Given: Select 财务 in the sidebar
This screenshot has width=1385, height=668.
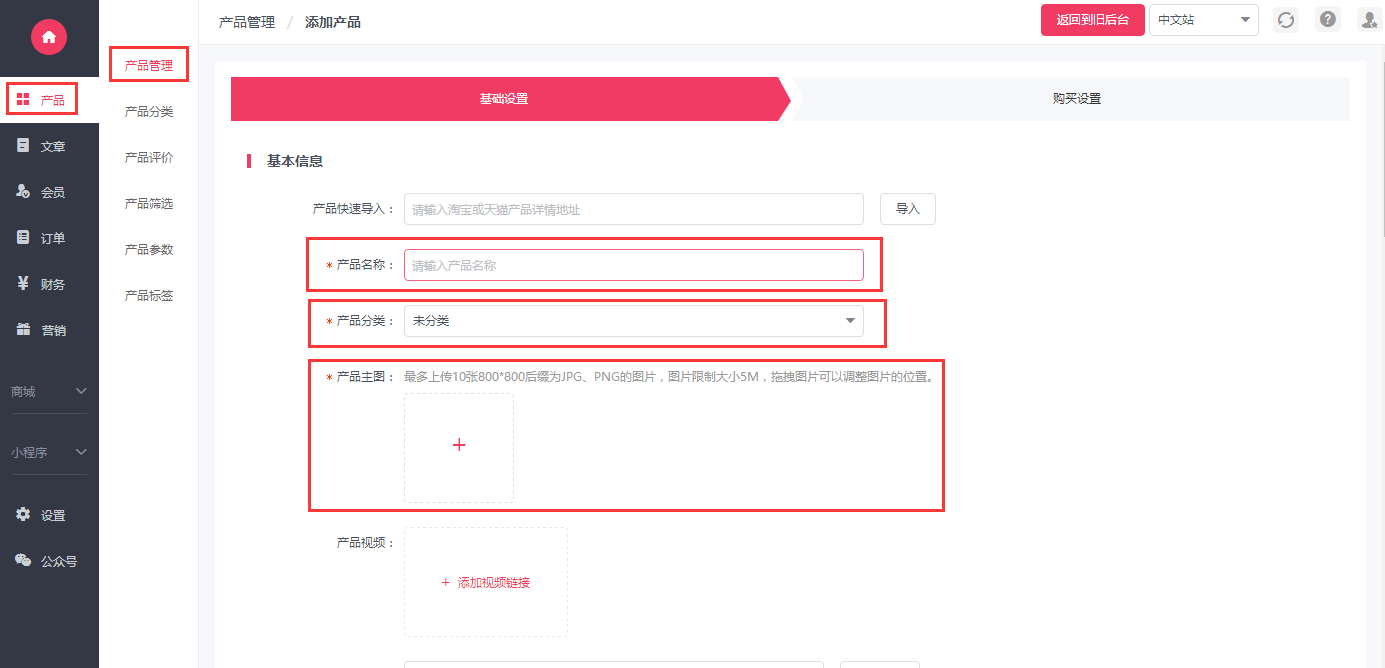Looking at the screenshot, I should [x=42, y=284].
